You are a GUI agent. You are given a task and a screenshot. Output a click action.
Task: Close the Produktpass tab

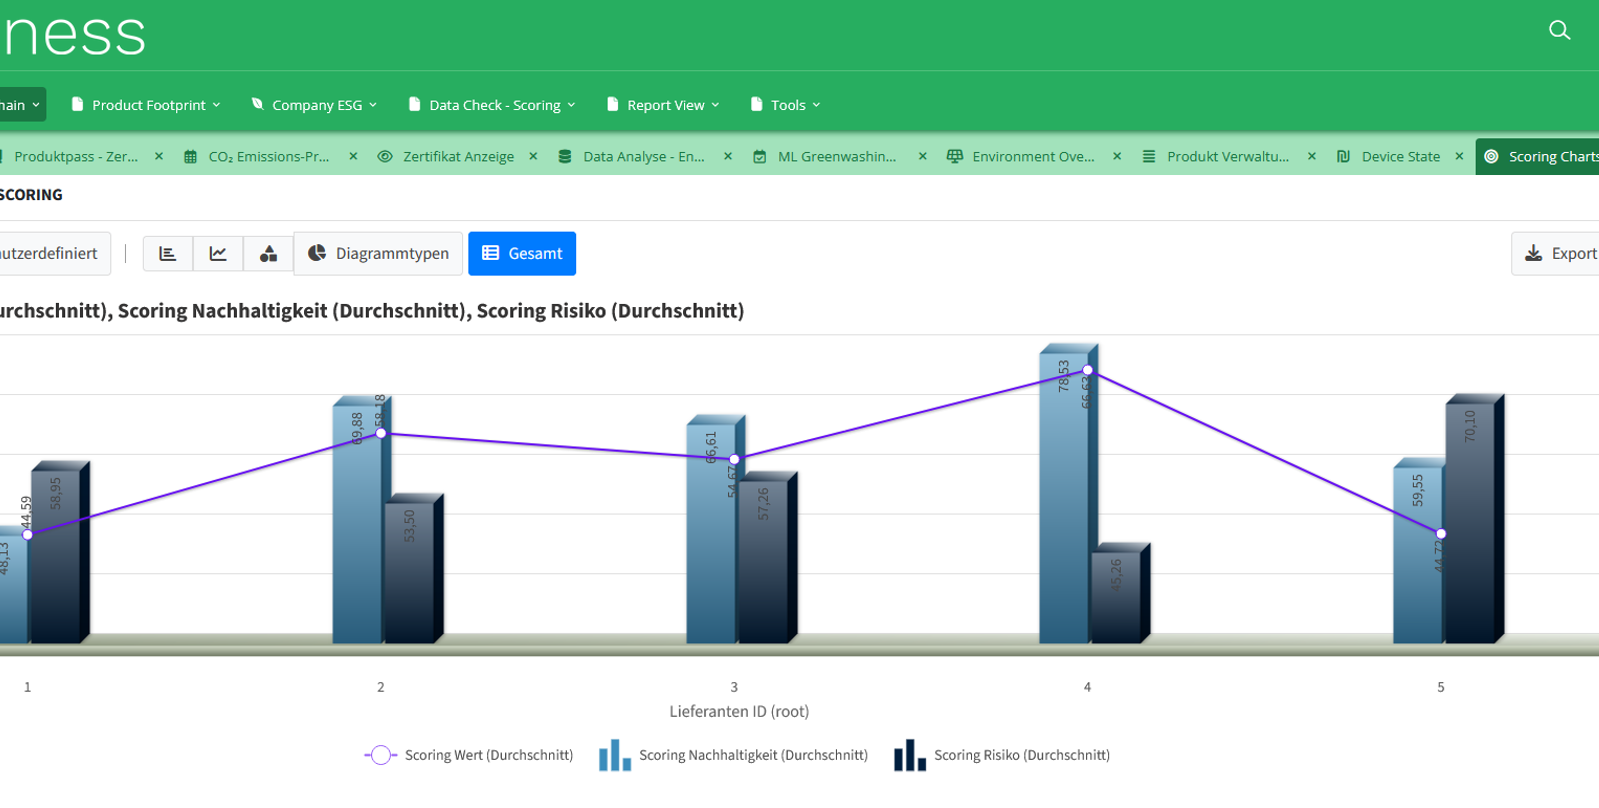tap(159, 156)
